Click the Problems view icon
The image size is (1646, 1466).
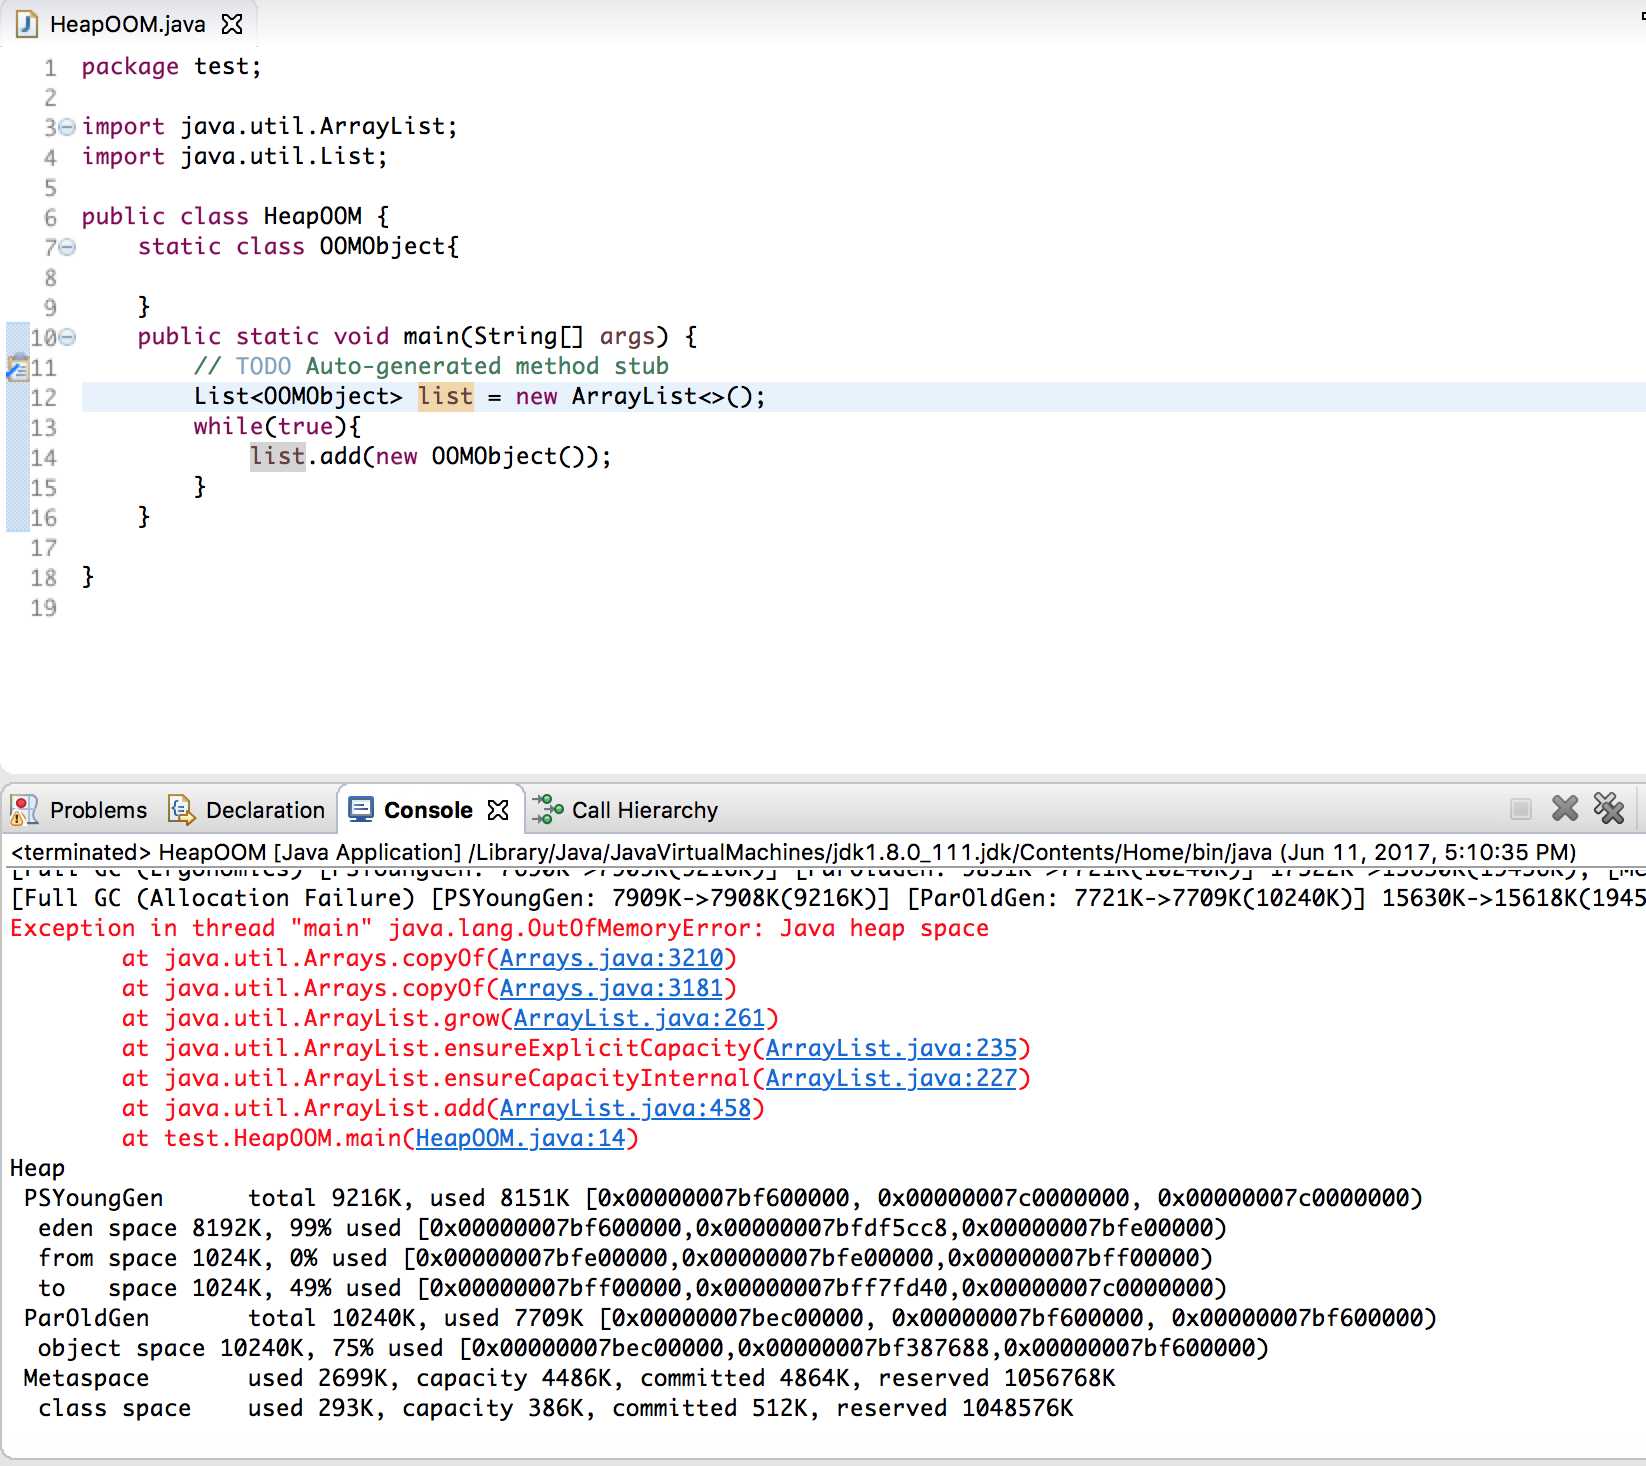[x=24, y=810]
